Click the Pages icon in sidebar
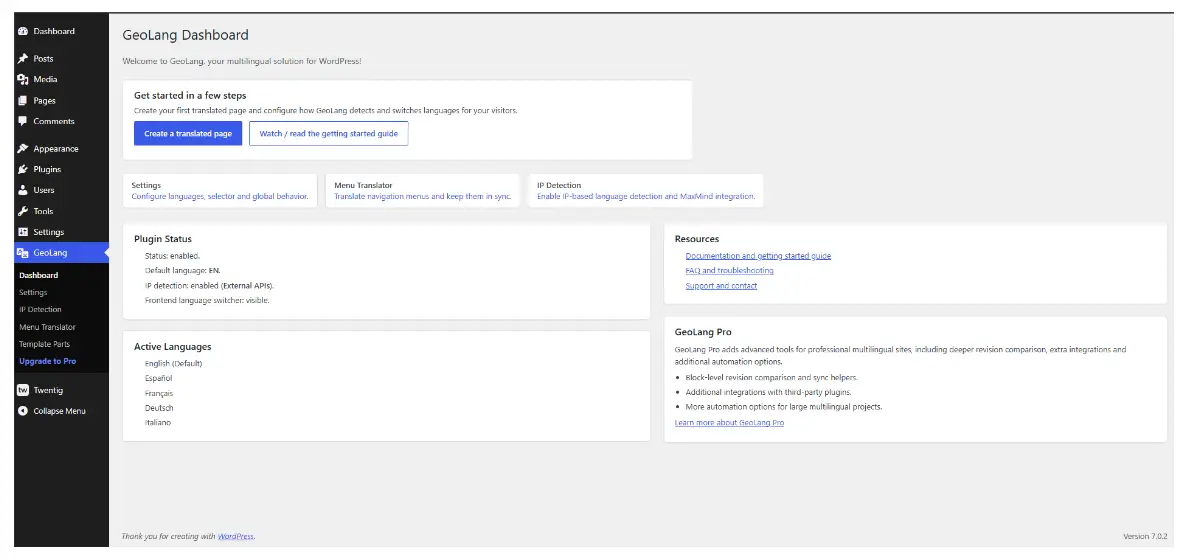The width and height of the screenshot is (1200, 560). 23,101
